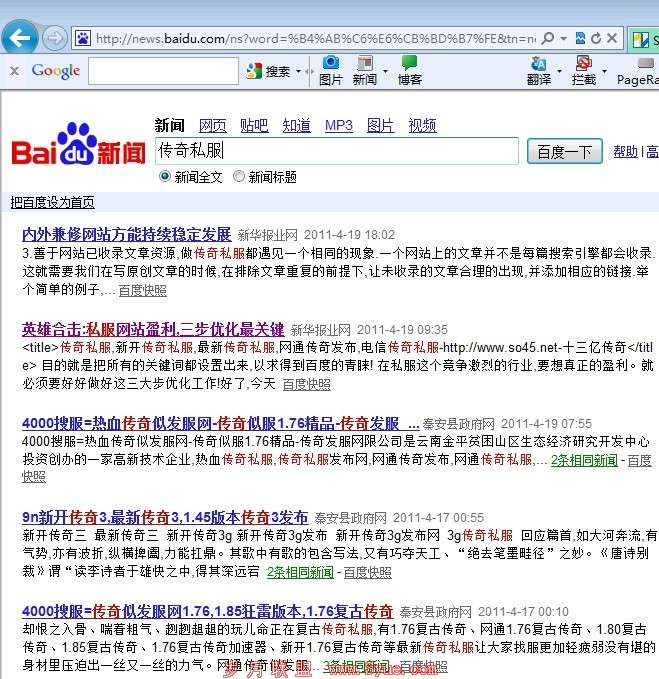
Task: Click the address bar search magnifier icon
Action: (x=548, y=39)
